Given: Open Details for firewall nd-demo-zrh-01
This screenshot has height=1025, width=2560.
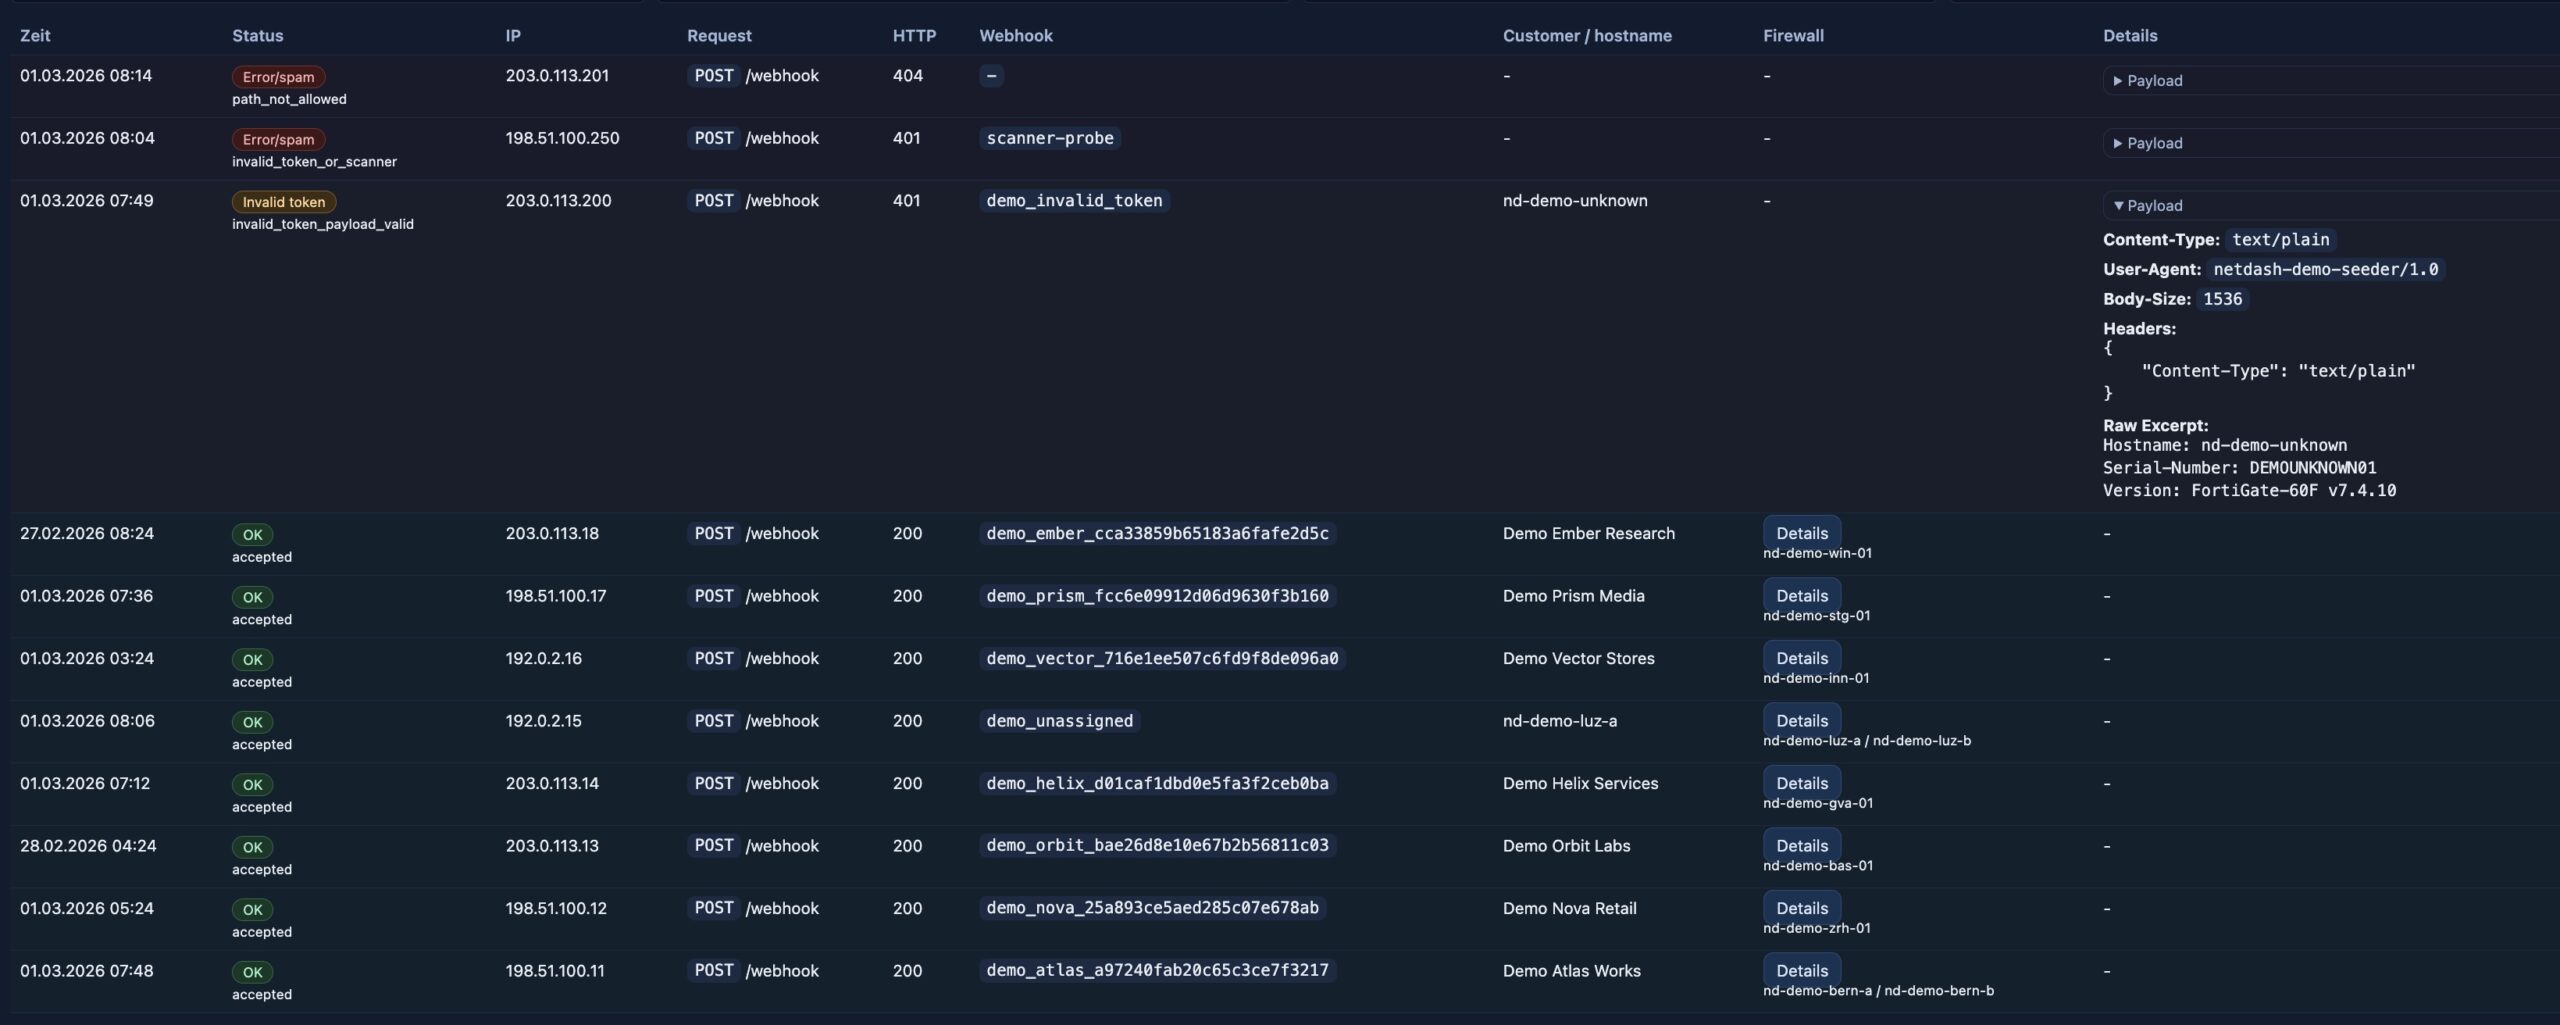Looking at the screenshot, I should click(x=1801, y=908).
